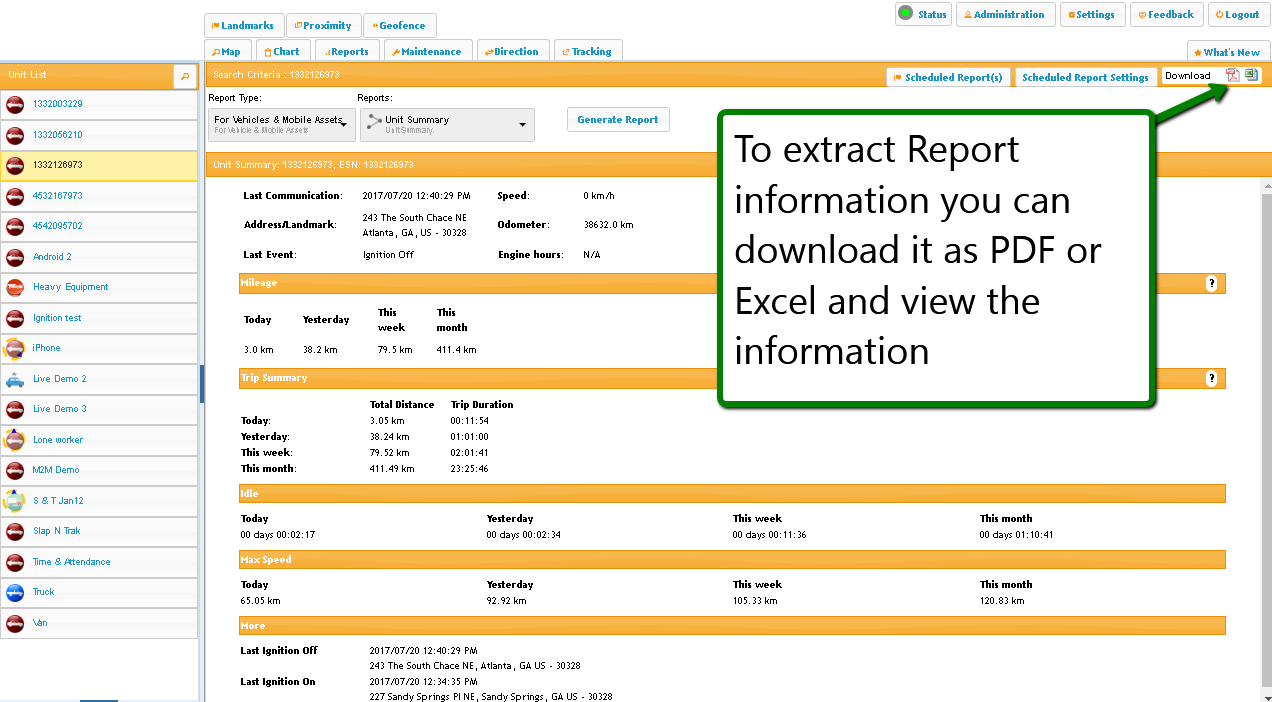1272x702 pixels.
Task: Click the Live Demo 2 car icon
Action: pos(15,379)
